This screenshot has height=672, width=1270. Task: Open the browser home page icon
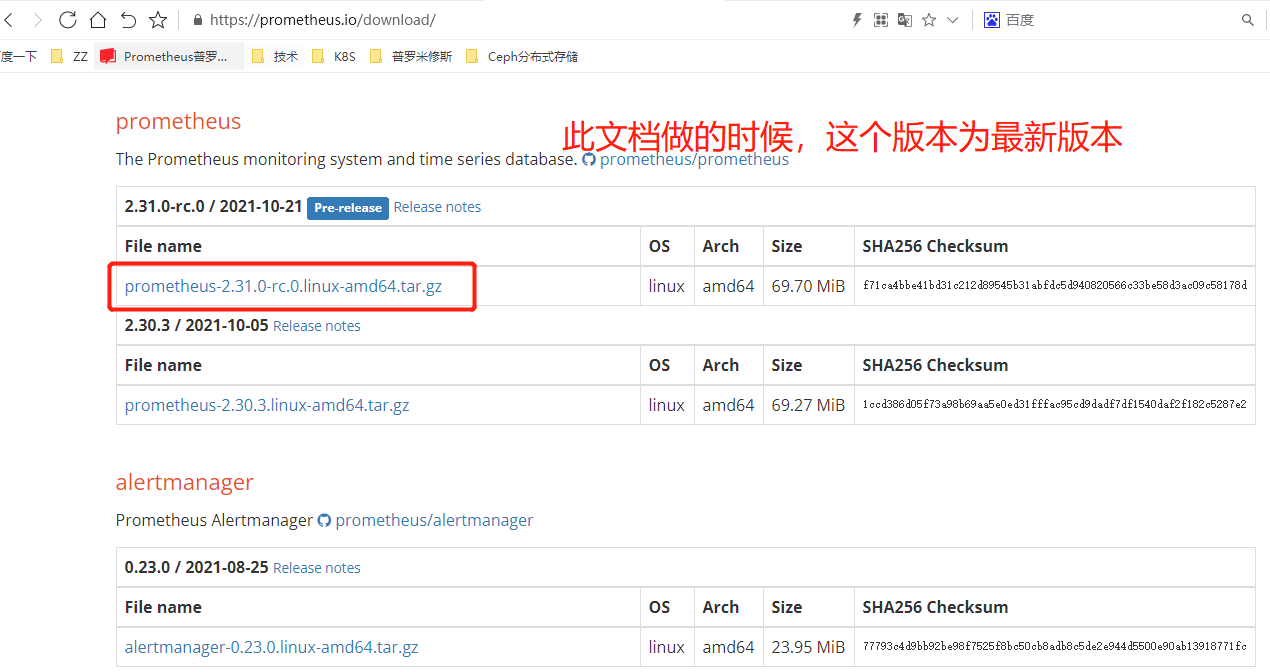coord(98,19)
